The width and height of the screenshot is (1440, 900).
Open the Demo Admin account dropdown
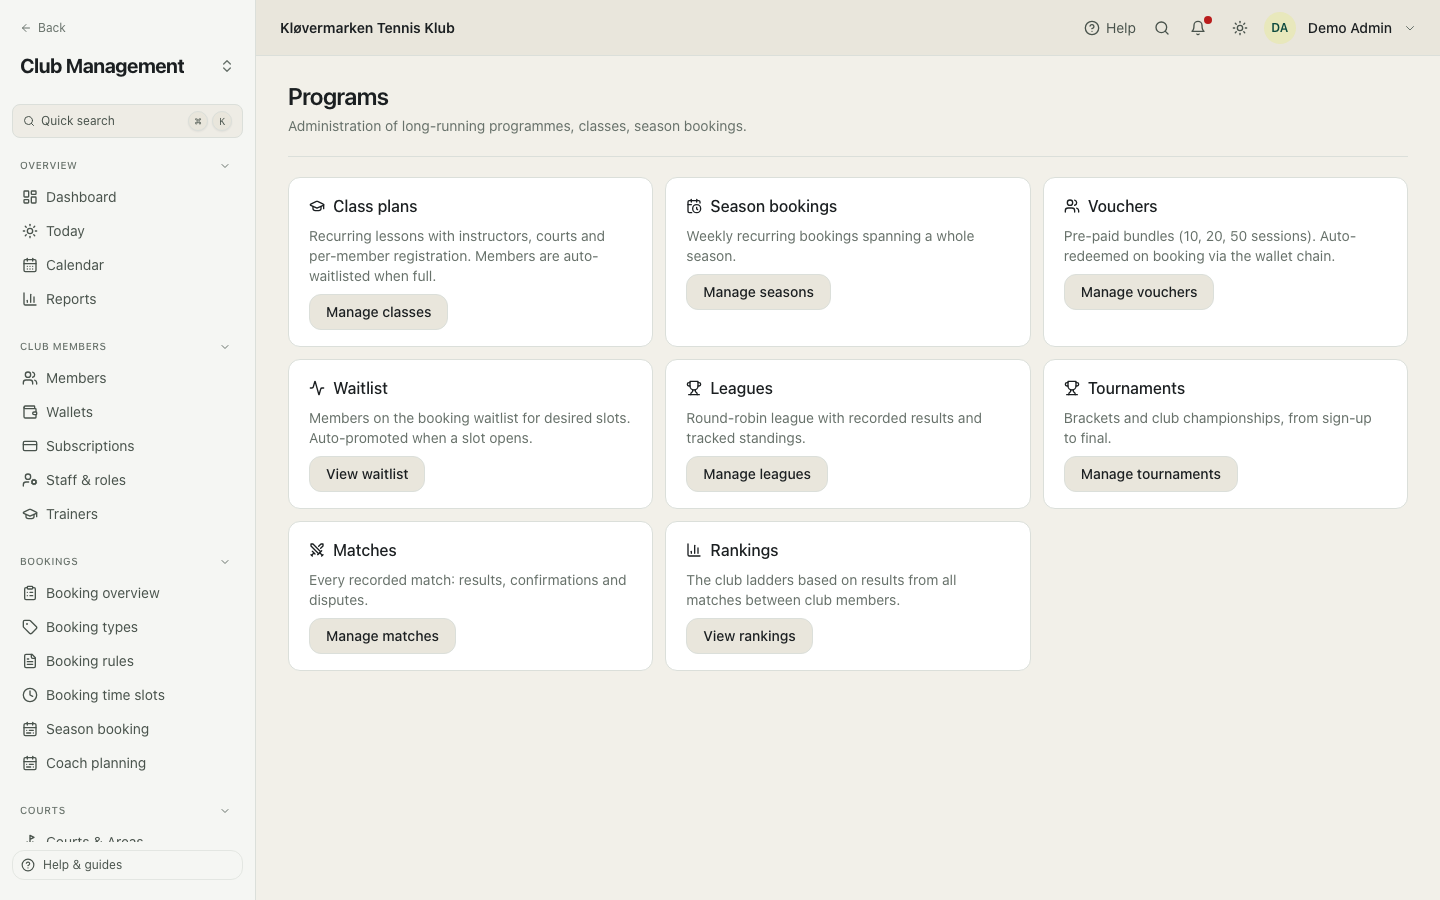tap(1341, 28)
